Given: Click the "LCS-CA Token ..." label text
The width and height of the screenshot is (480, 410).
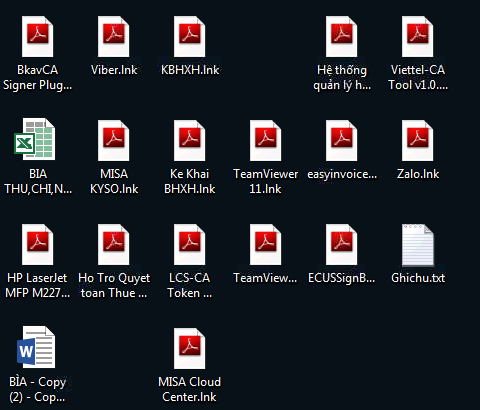Looking at the screenshot, I should tap(189, 285).
